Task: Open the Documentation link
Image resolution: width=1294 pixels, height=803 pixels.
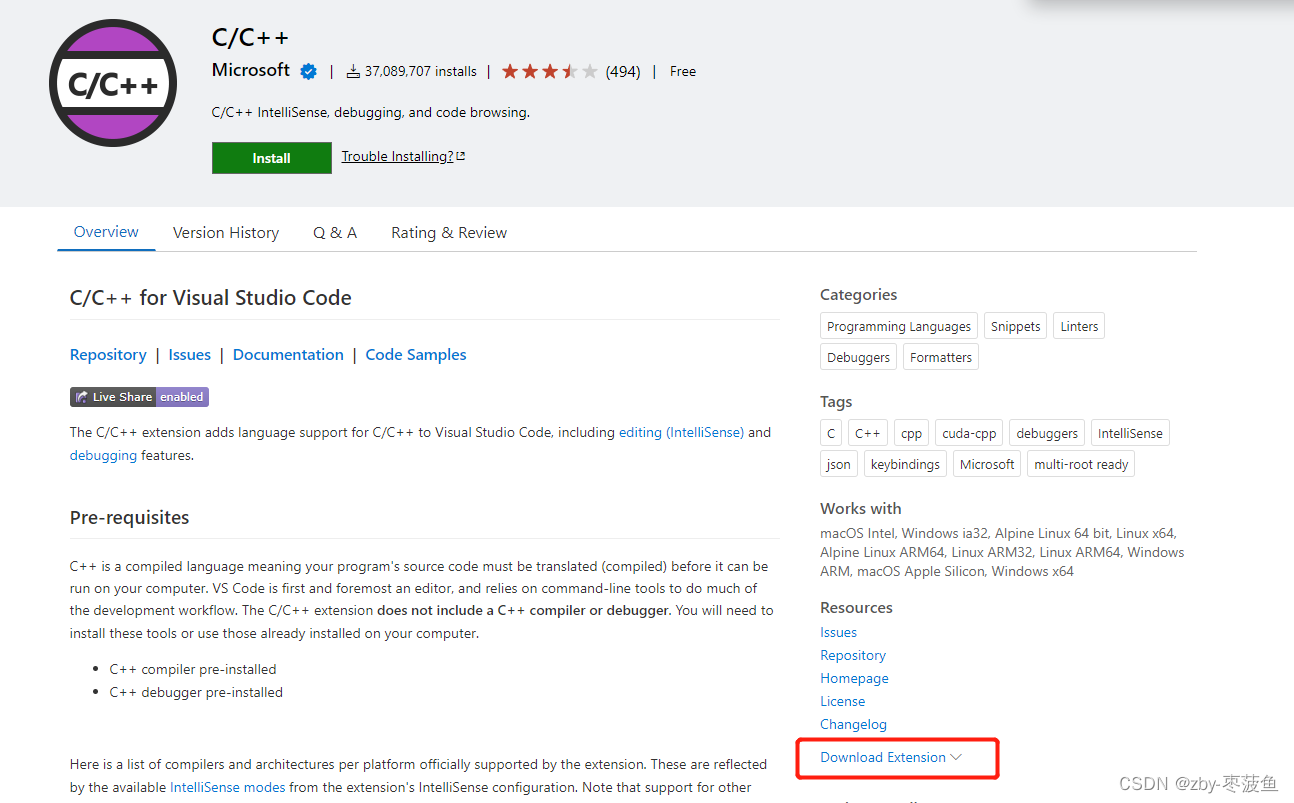Action: pos(288,355)
